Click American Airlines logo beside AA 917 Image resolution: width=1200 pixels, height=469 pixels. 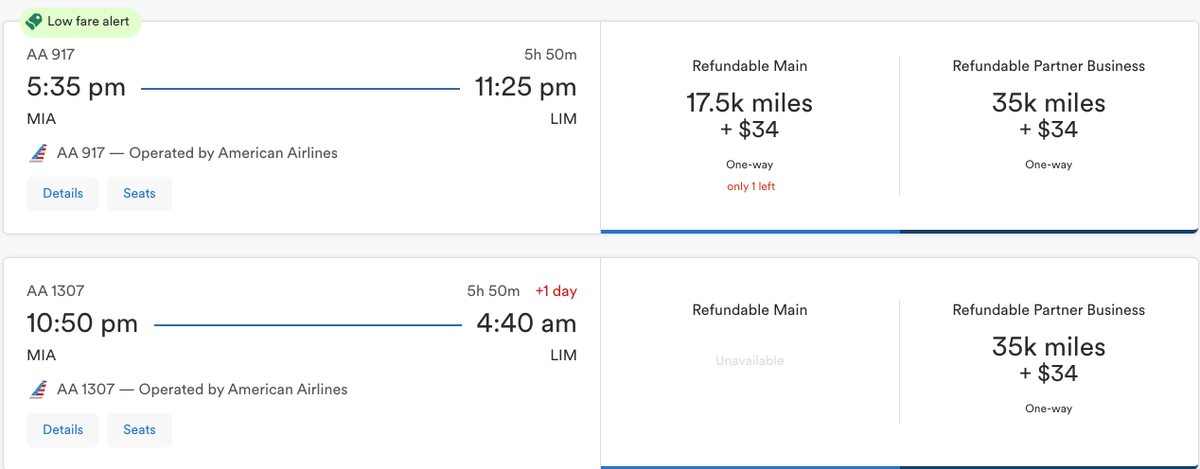38,154
